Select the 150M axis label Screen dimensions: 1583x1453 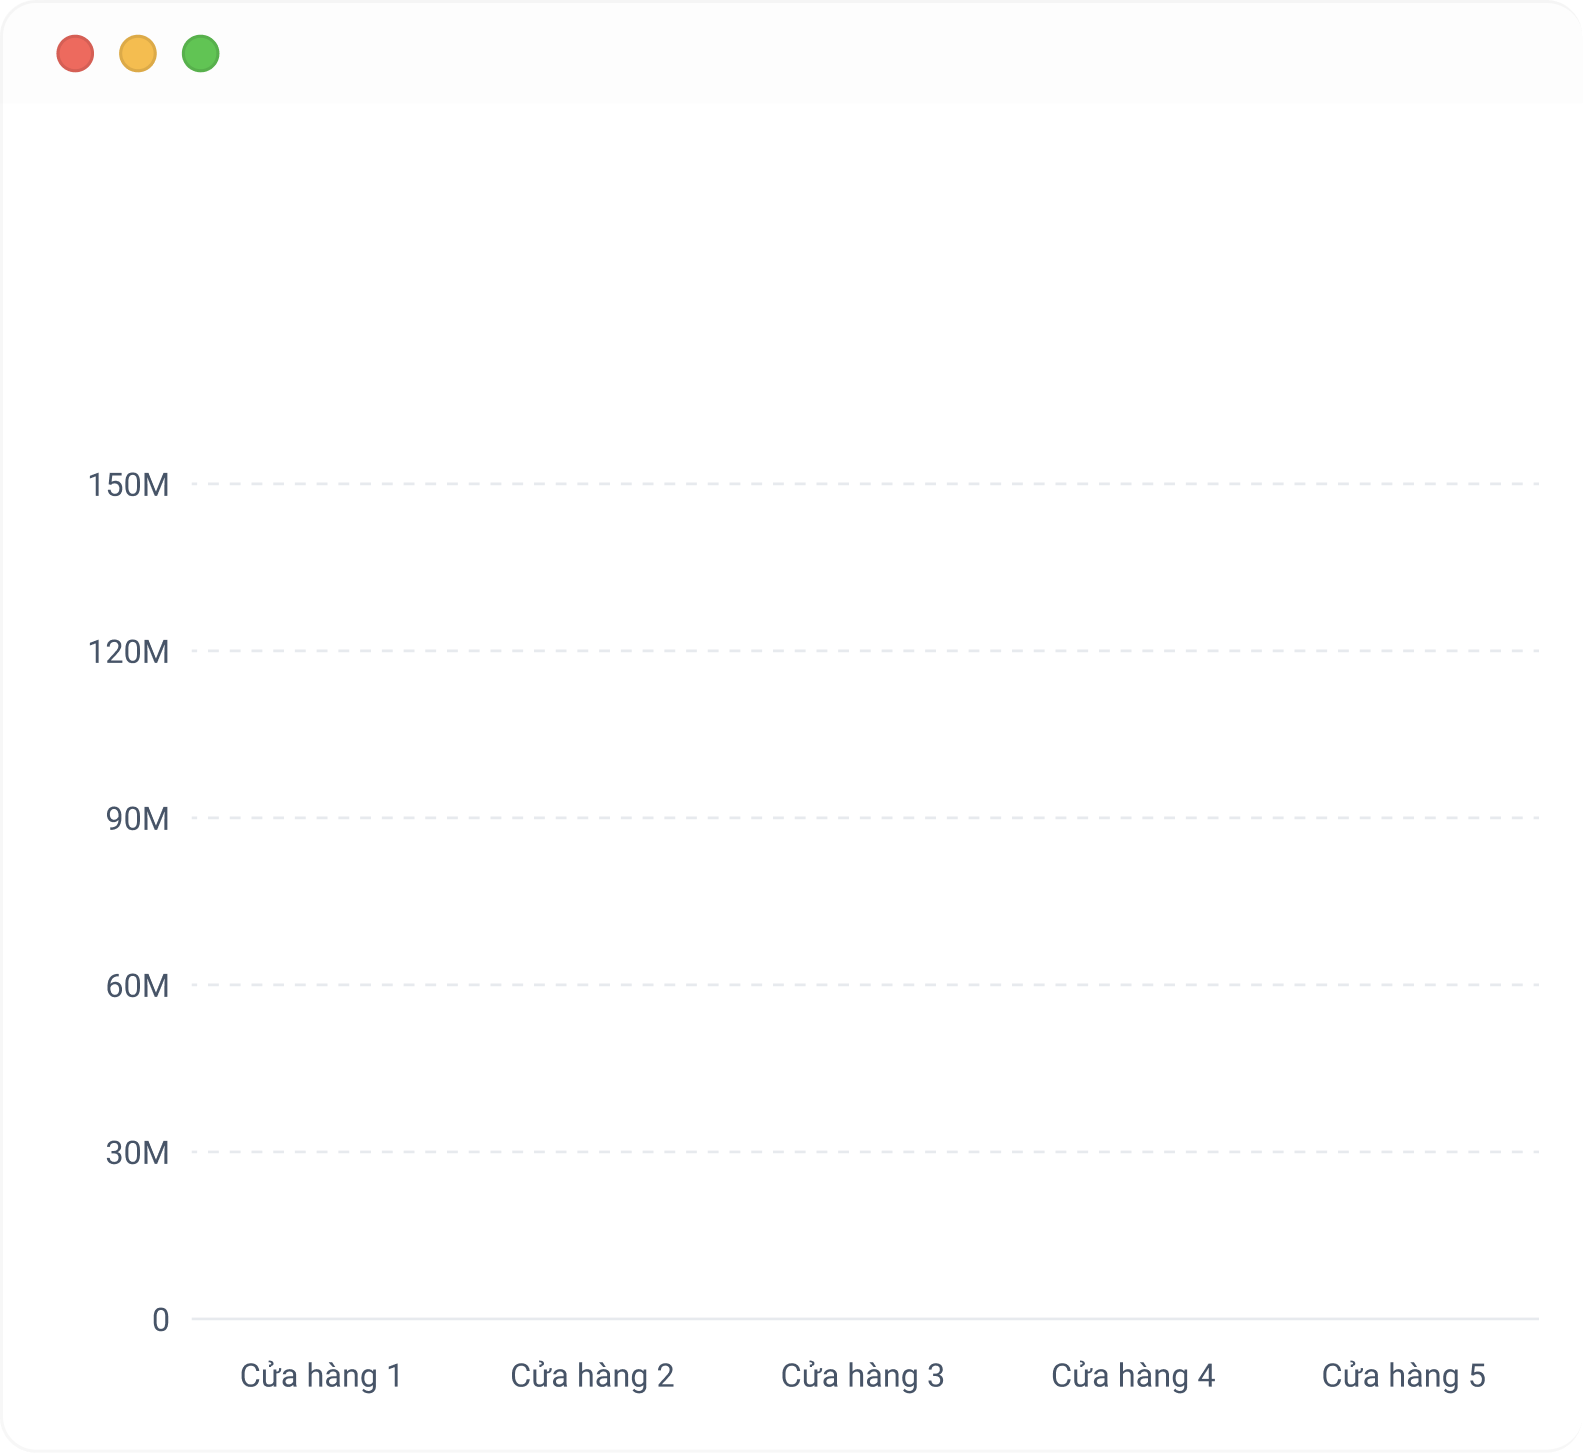coord(129,485)
